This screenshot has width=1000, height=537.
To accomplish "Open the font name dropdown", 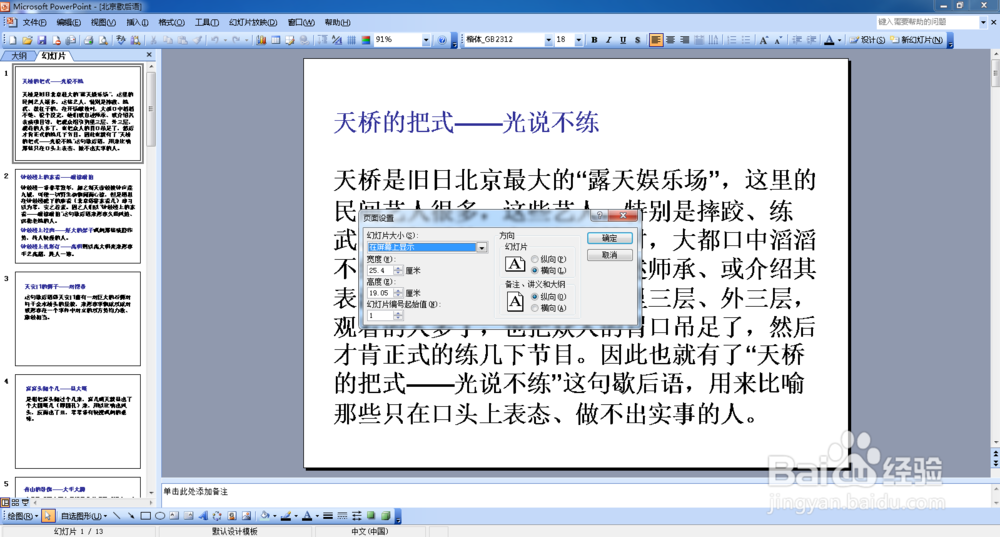I will (x=548, y=40).
